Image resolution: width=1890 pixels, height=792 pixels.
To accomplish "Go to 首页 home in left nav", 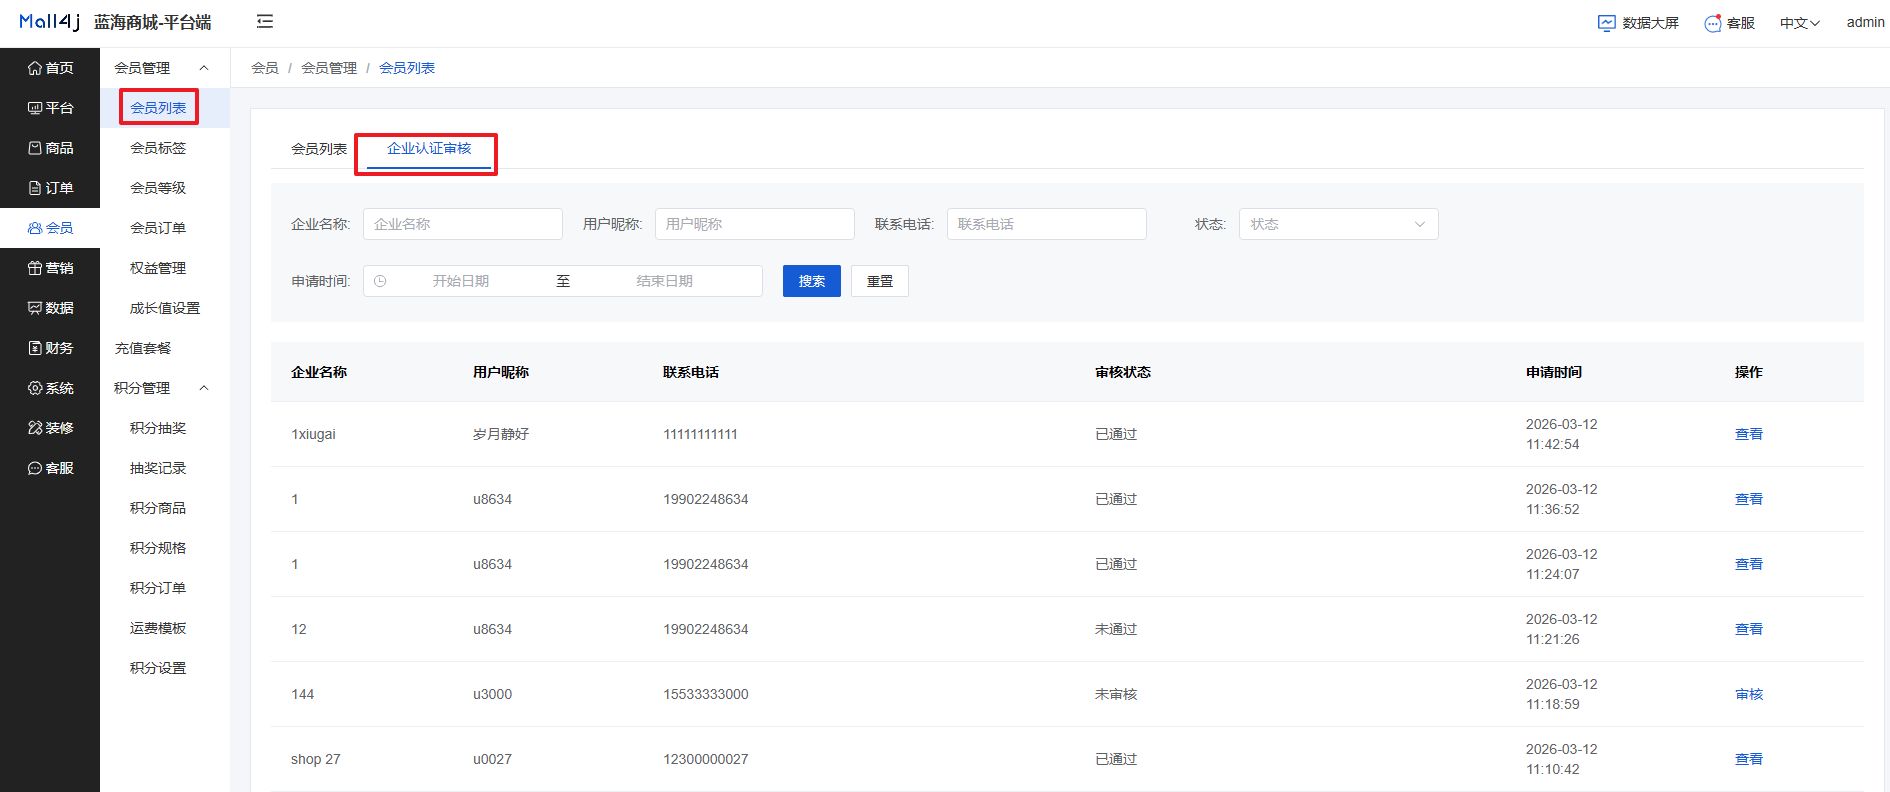I will [50, 68].
